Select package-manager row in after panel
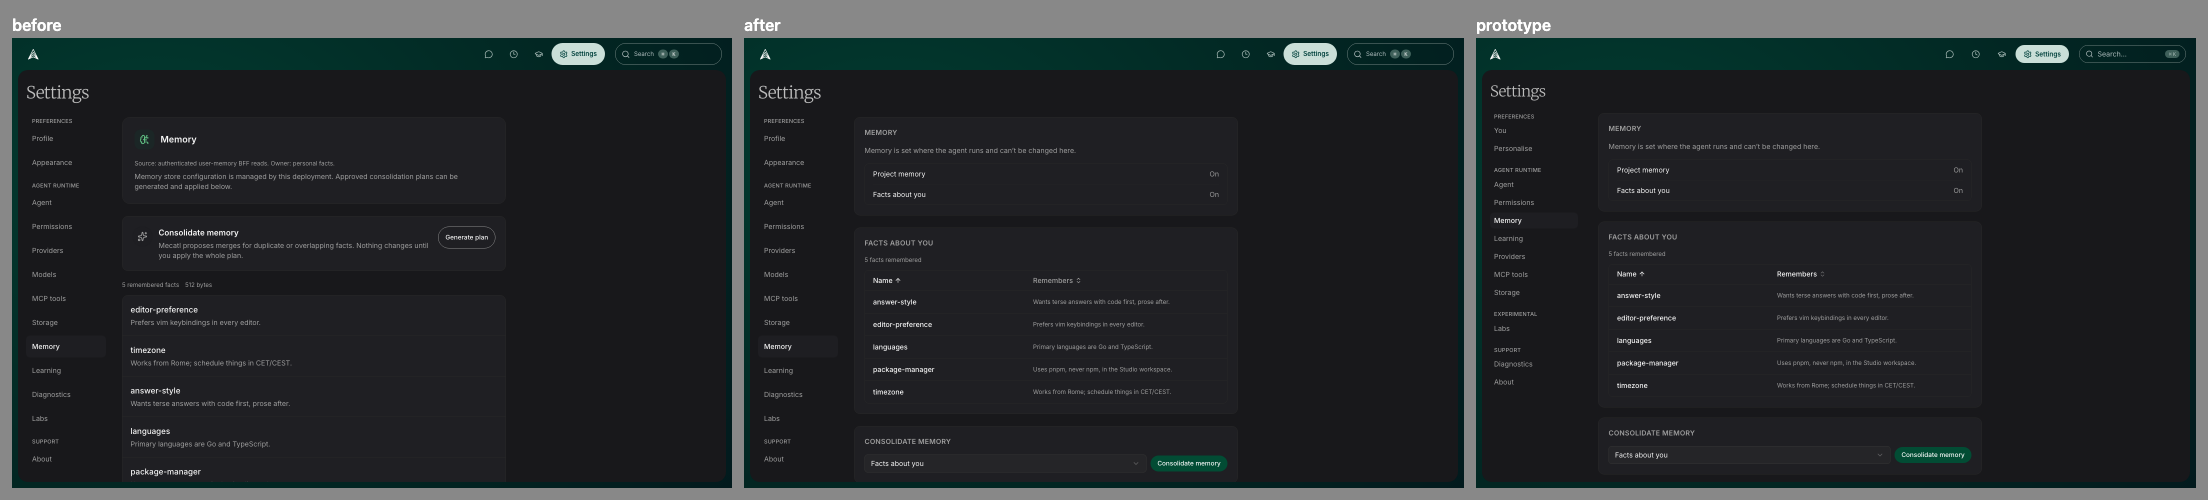Viewport: 2208px width, 500px height. click(1046, 370)
